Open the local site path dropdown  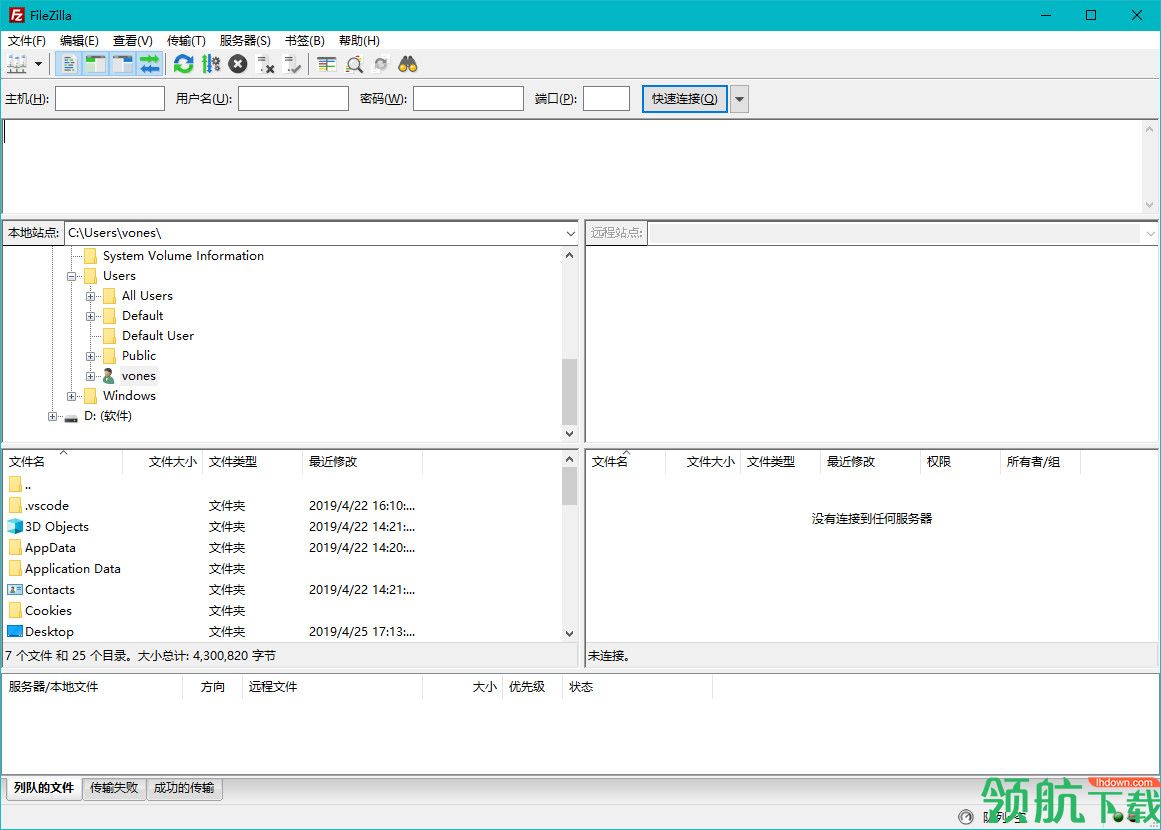pyautogui.click(x=570, y=233)
